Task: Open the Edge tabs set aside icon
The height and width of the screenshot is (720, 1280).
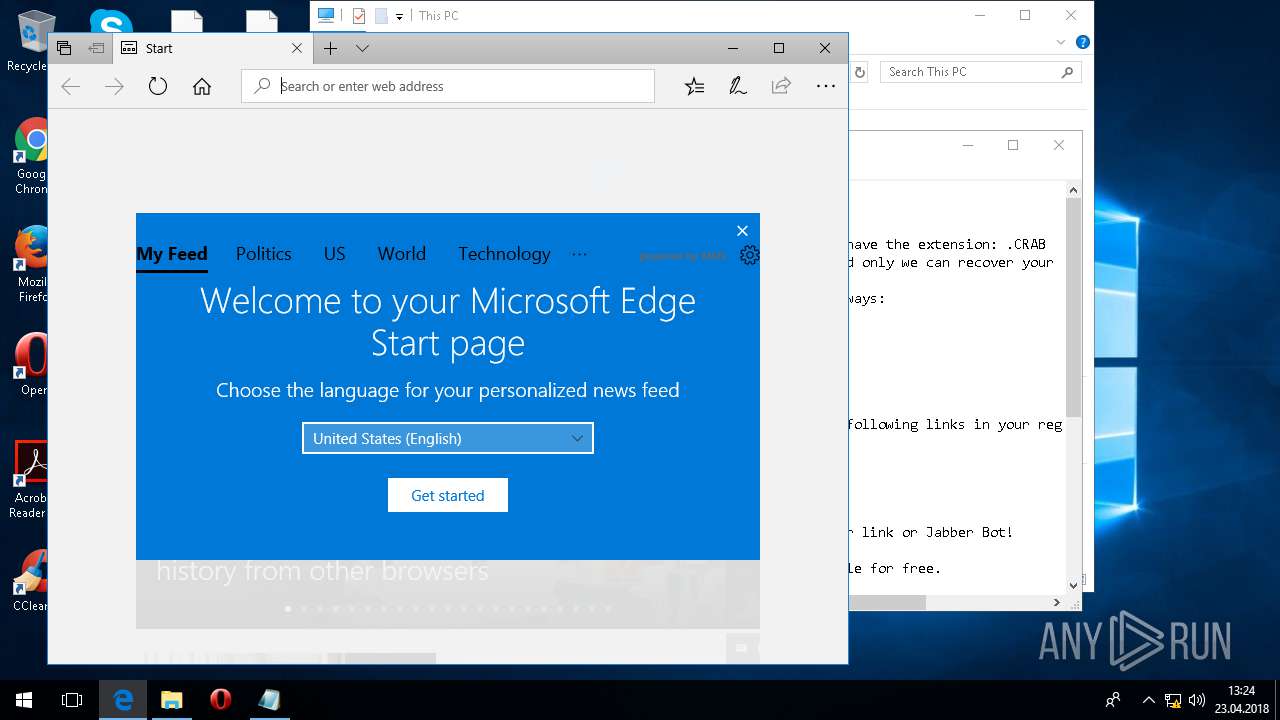Action: tap(64, 48)
